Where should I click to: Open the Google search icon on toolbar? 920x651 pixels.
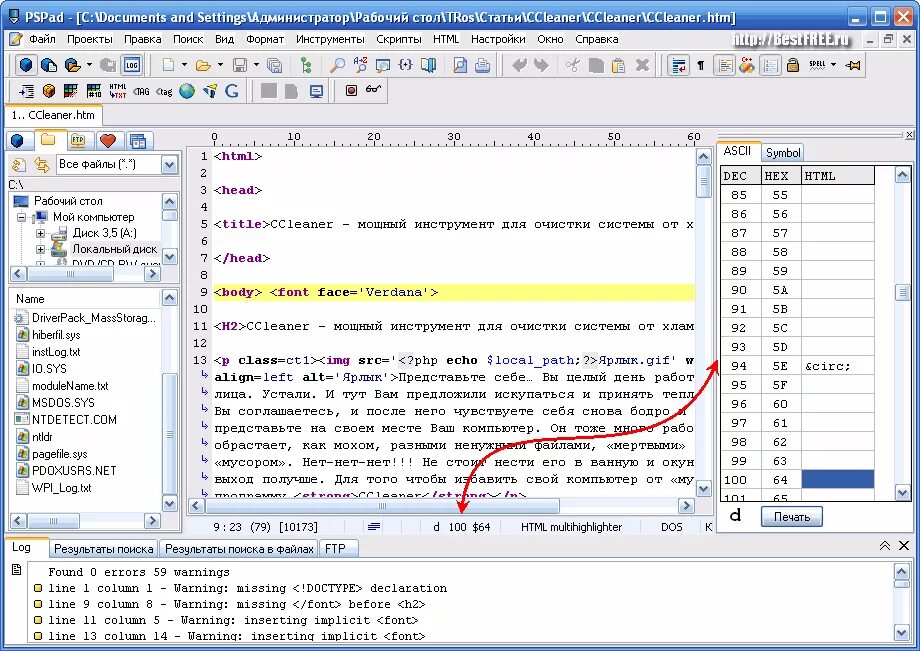tap(231, 90)
